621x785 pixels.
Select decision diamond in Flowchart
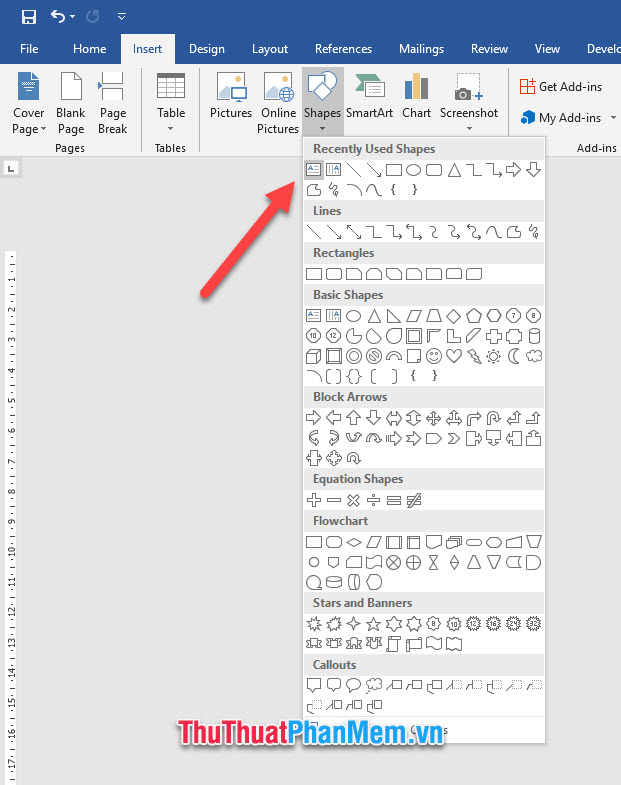coord(354,542)
